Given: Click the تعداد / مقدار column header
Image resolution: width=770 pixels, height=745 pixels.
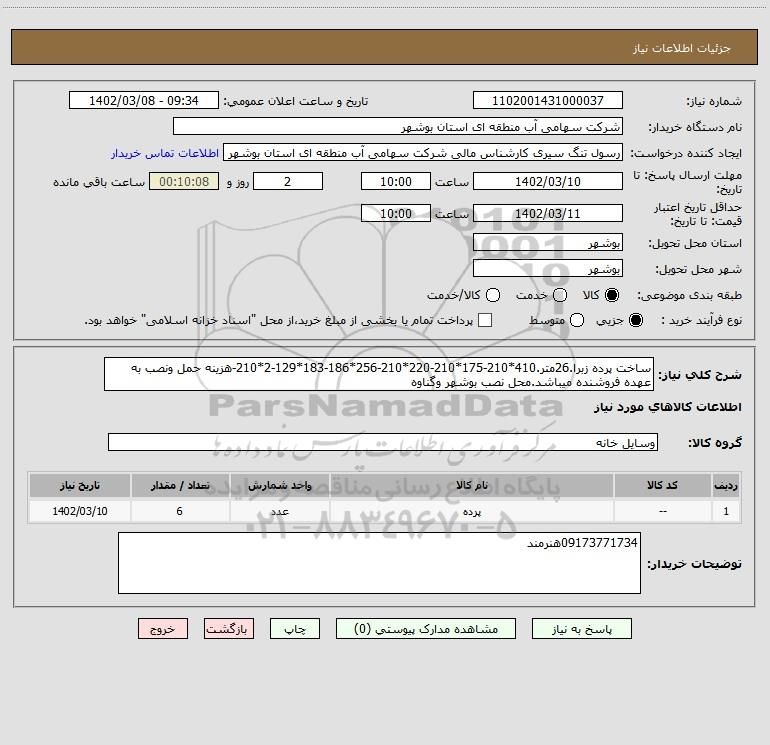Looking at the screenshot, I should pyautogui.click(x=180, y=485).
